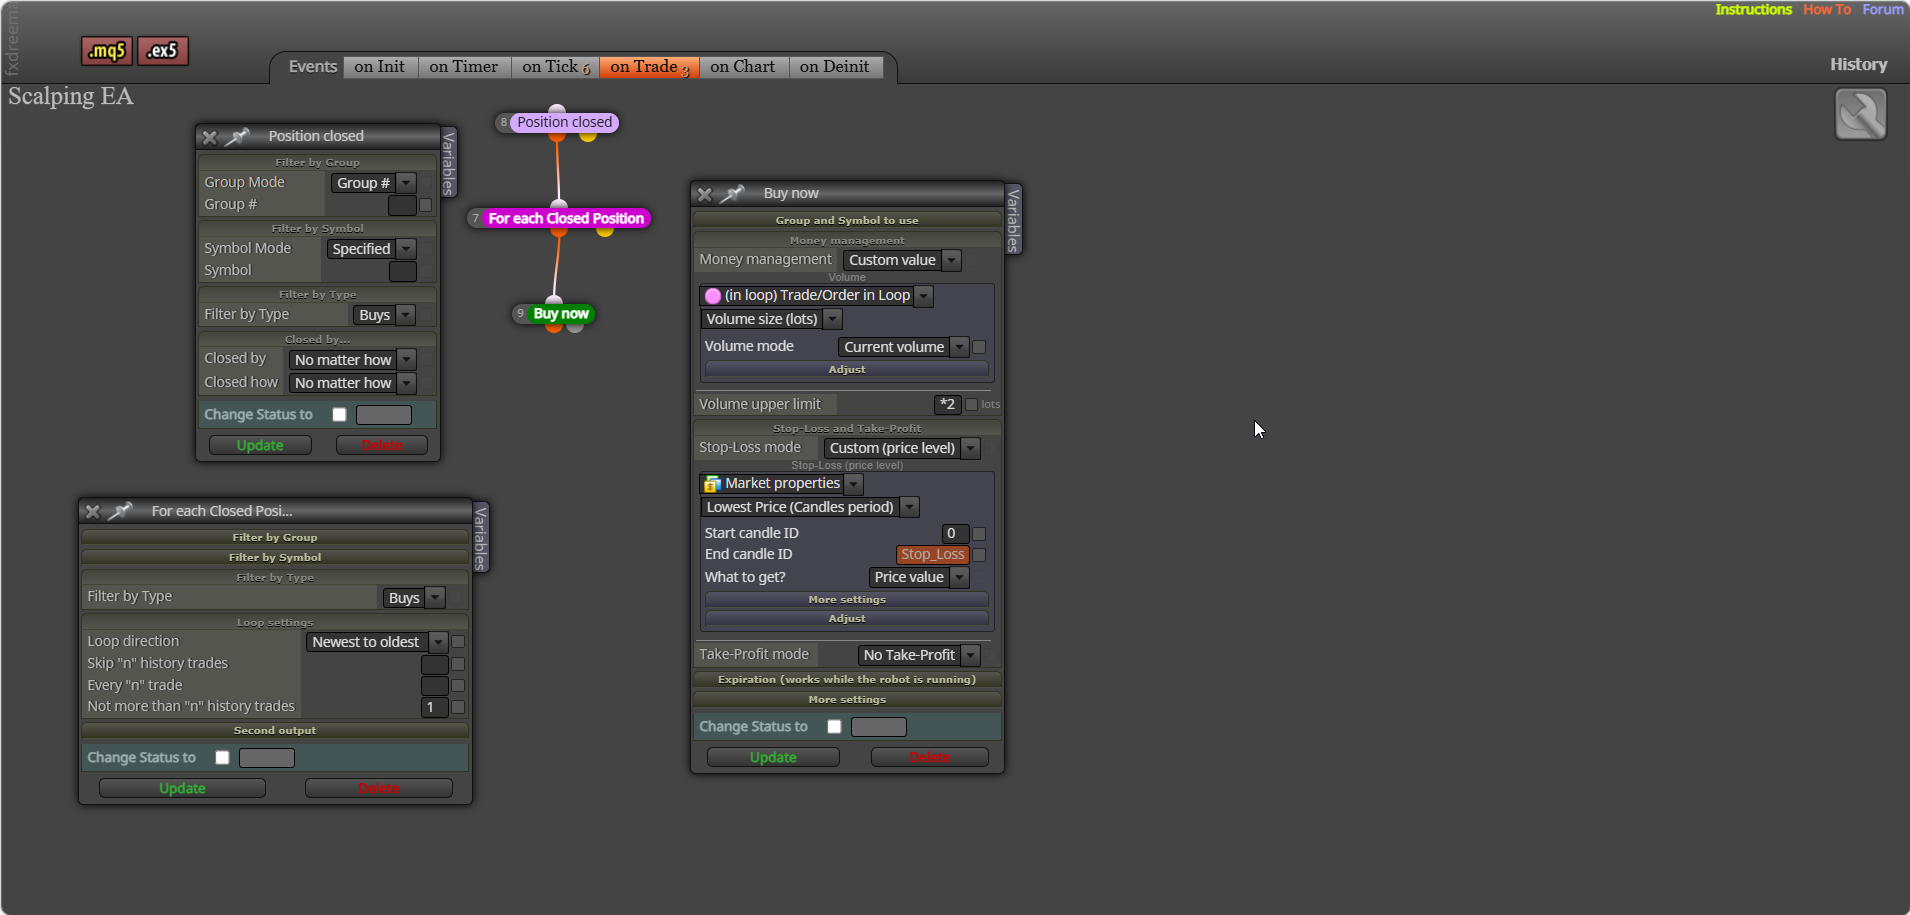Toggle the Loop direction variable checkbox

coord(458,642)
